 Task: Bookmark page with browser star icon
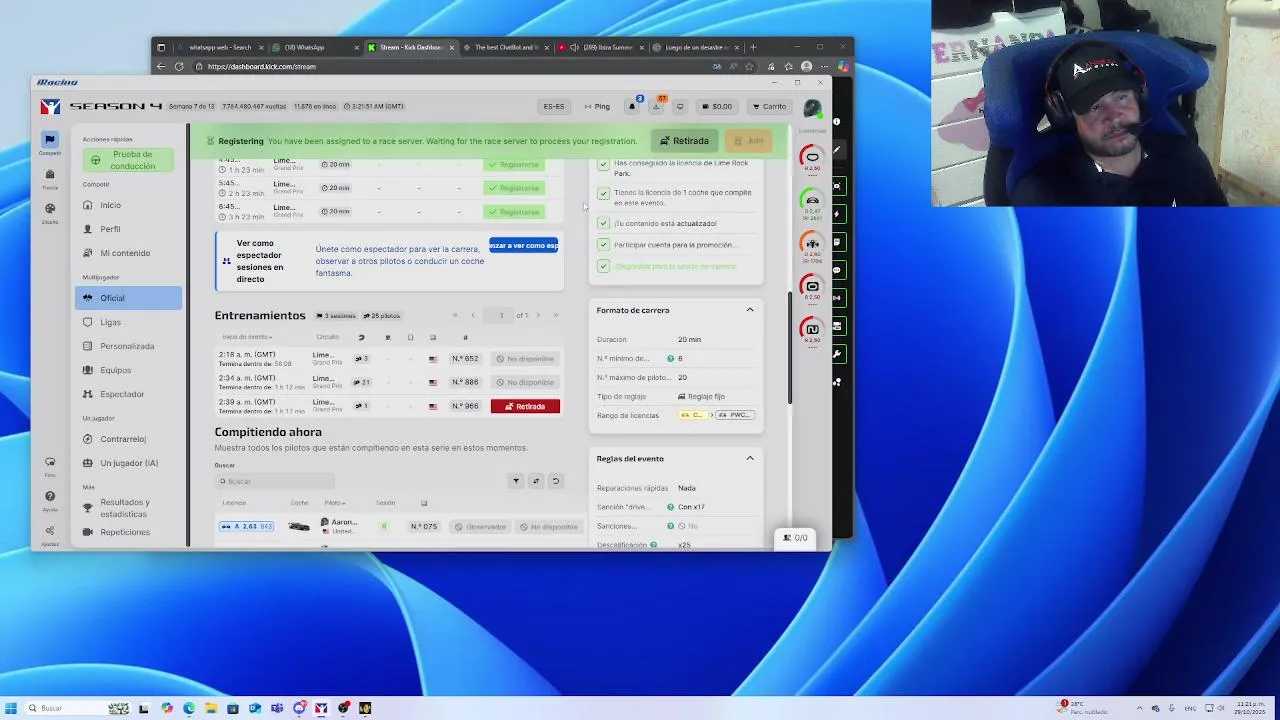[x=749, y=67]
